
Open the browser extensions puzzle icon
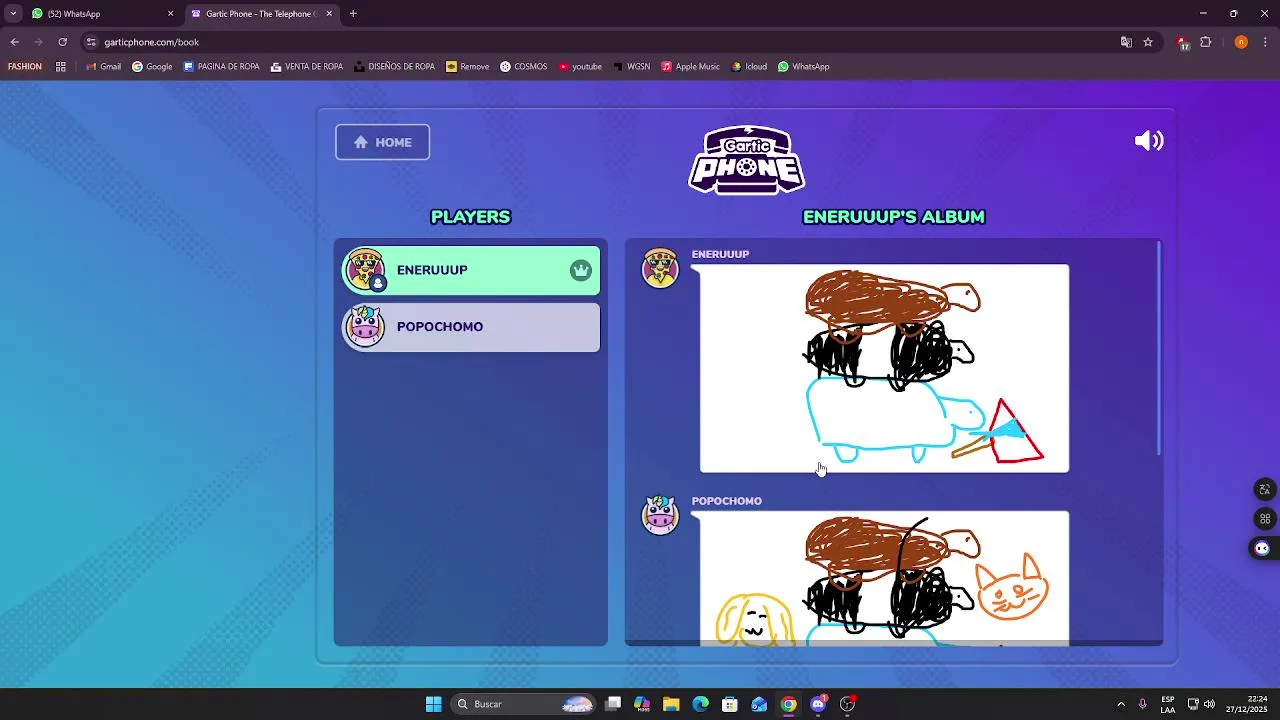click(1205, 42)
